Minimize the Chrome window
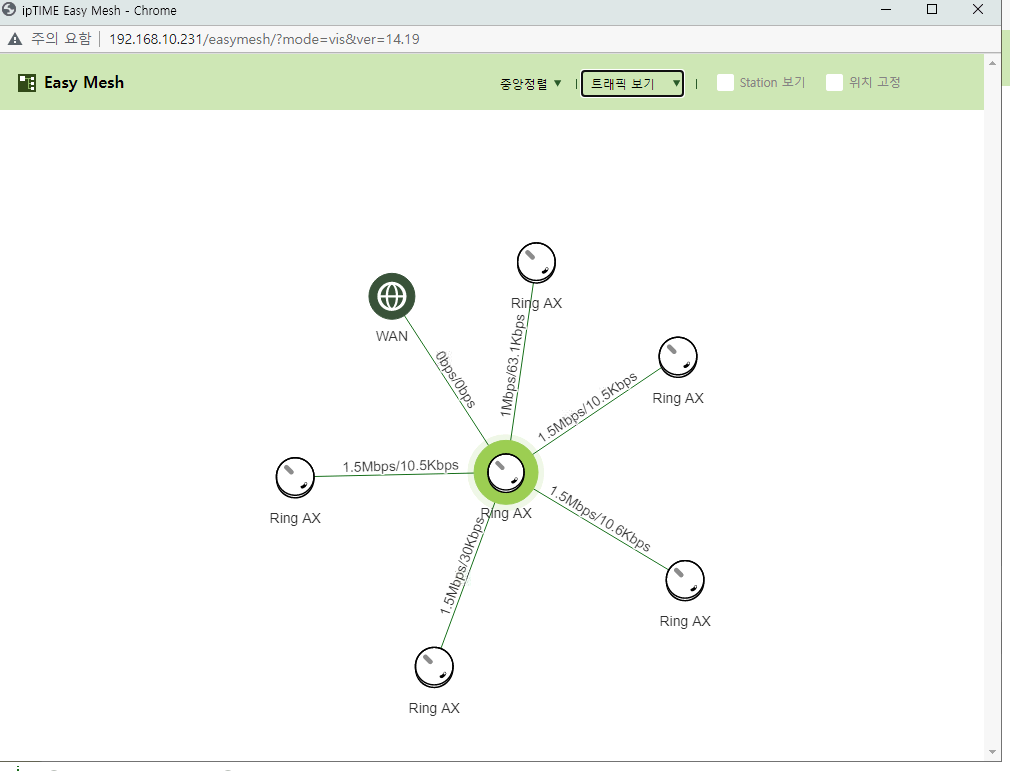The image size is (1010, 771). (886, 10)
